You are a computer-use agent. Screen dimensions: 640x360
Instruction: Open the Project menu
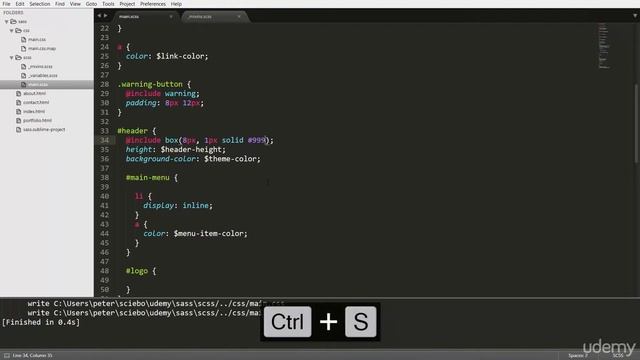(x=127, y=4)
